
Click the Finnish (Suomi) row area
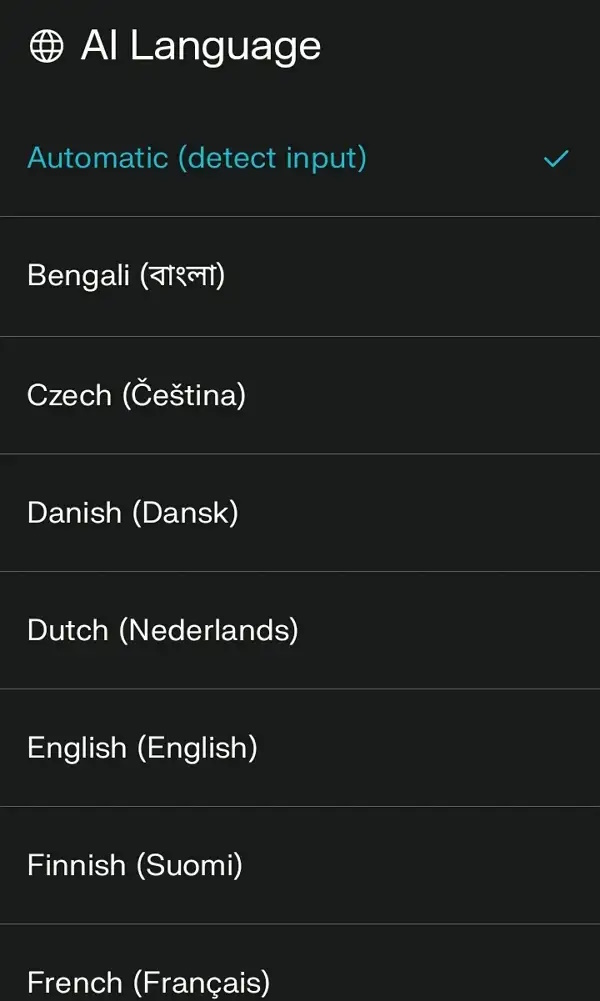(x=135, y=866)
